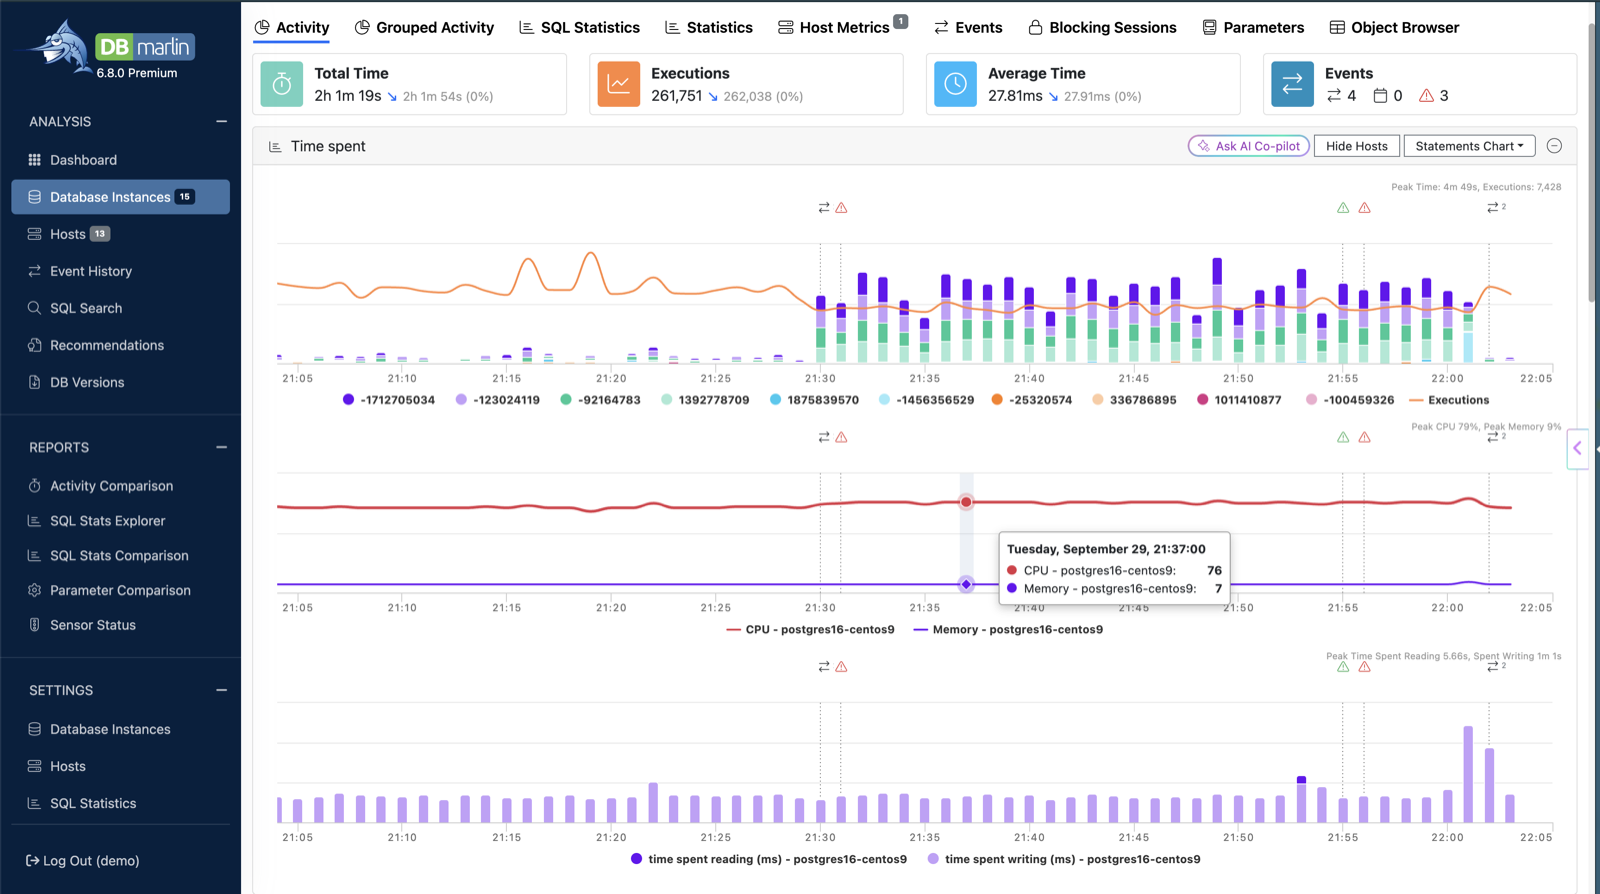Toggle legend series -1456356529

(x=926, y=400)
